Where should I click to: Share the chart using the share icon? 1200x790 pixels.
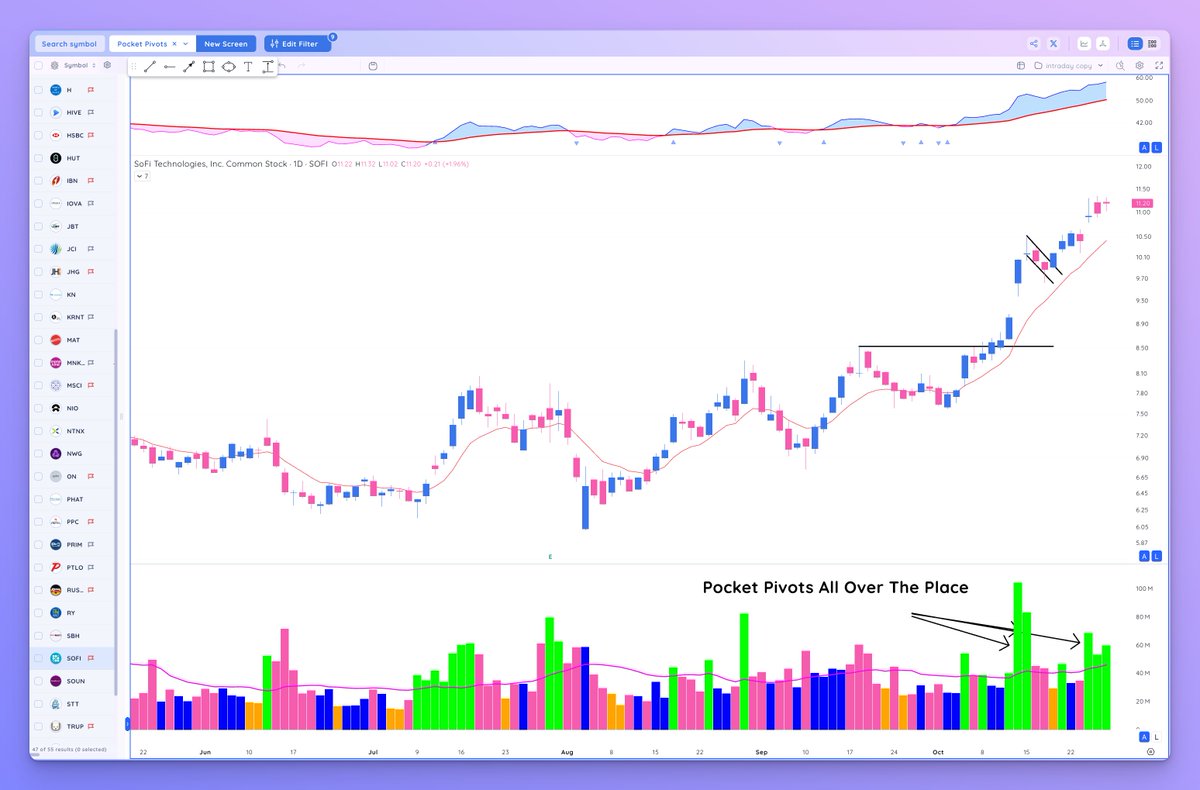(1034, 43)
